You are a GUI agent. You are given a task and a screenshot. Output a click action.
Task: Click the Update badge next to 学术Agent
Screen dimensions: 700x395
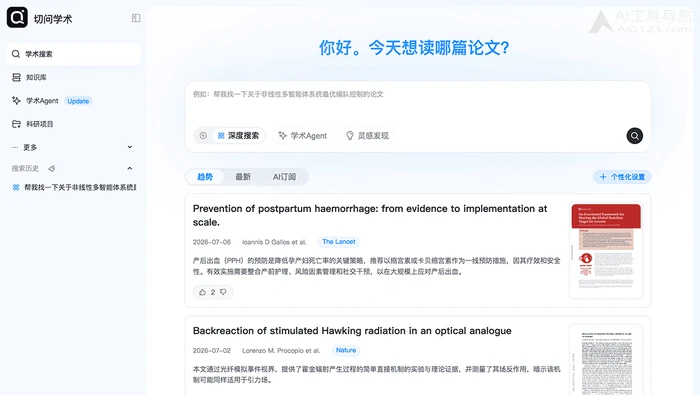click(x=78, y=101)
